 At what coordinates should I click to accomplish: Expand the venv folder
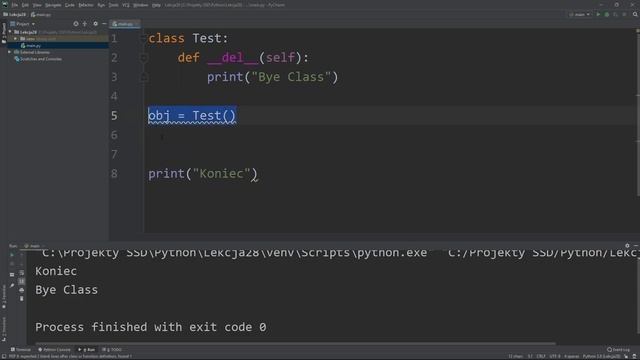coord(16,39)
